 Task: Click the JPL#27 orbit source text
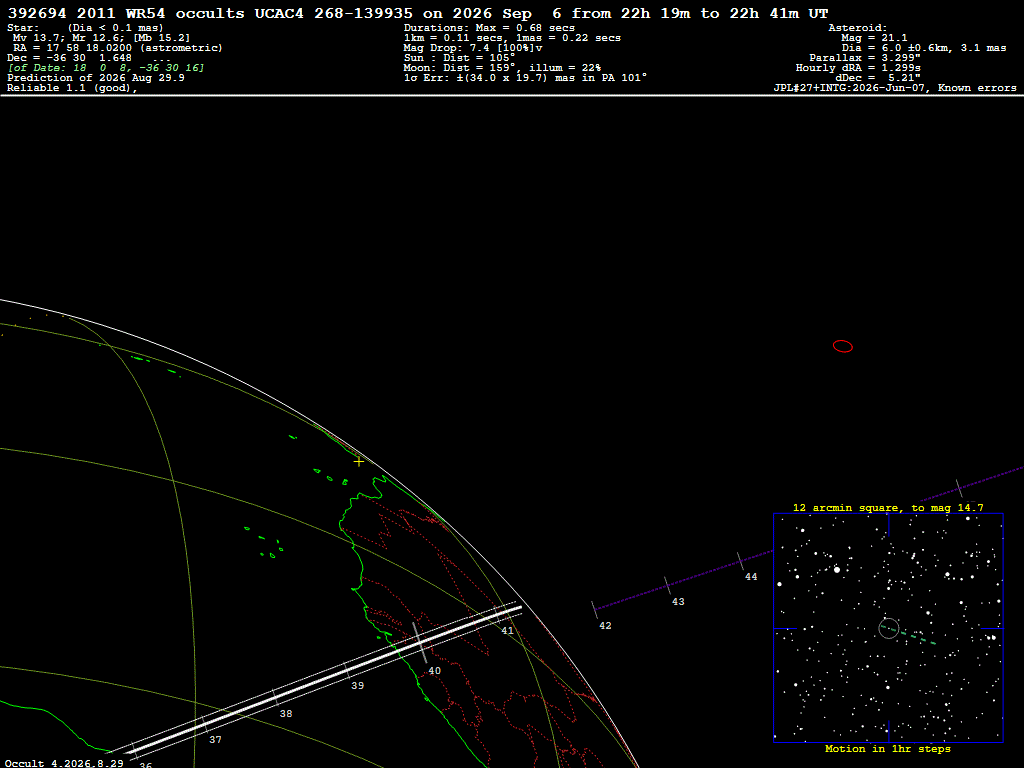pyautogui.click(x=895, y=88)
